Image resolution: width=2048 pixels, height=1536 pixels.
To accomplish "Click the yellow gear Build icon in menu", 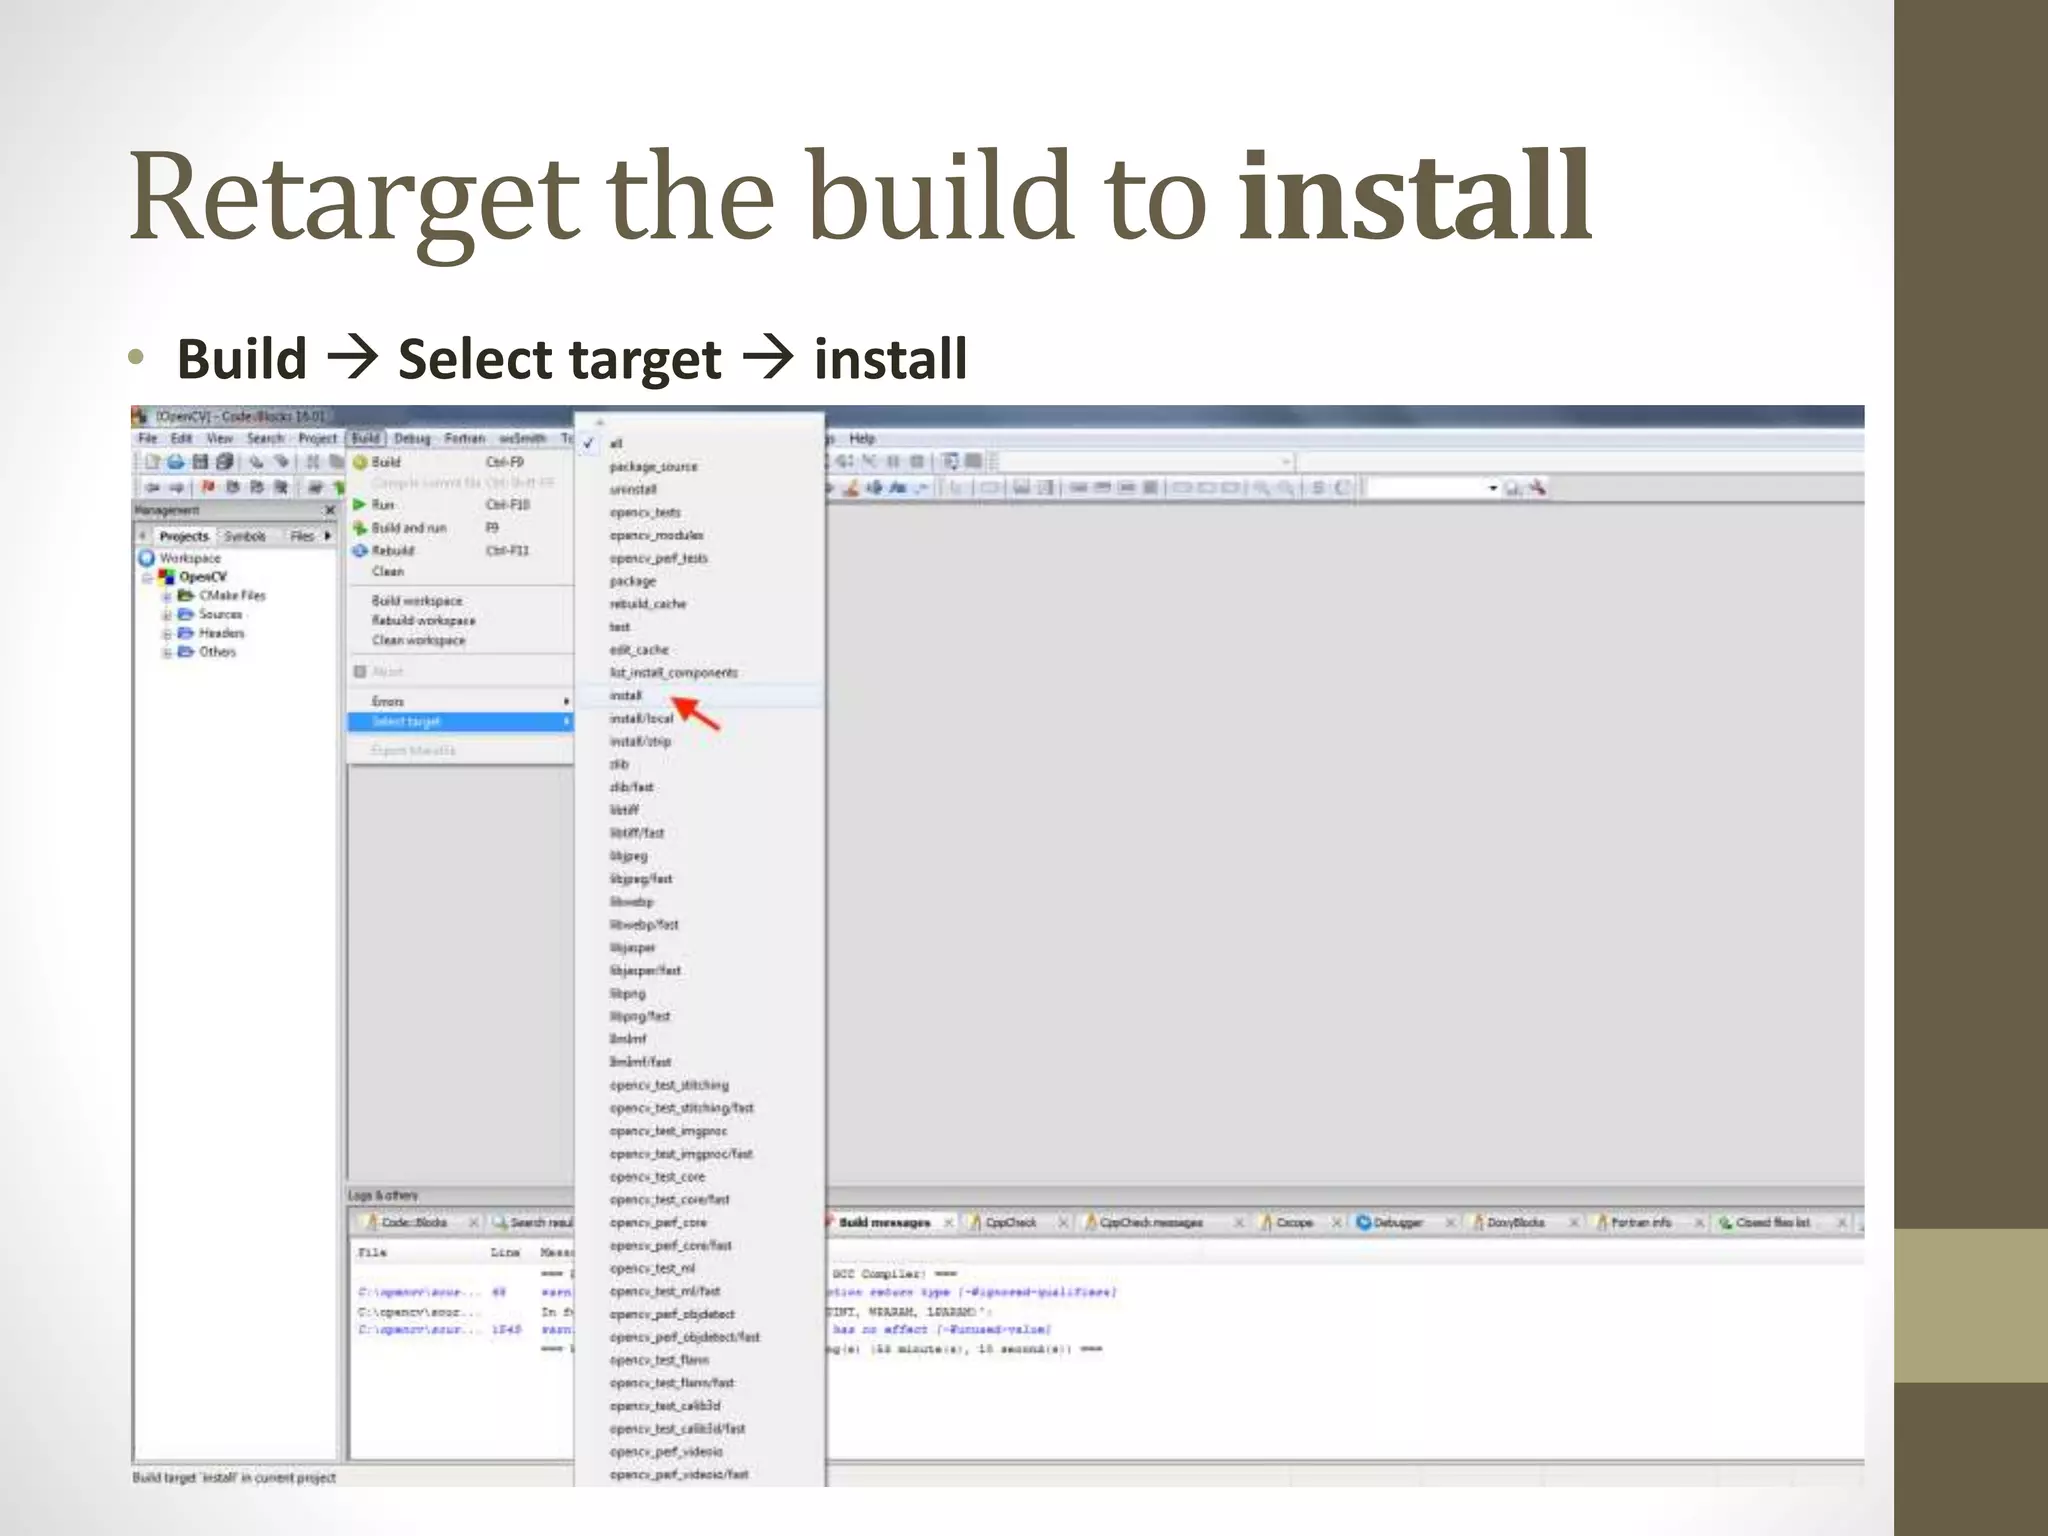I will click(361, 462).
